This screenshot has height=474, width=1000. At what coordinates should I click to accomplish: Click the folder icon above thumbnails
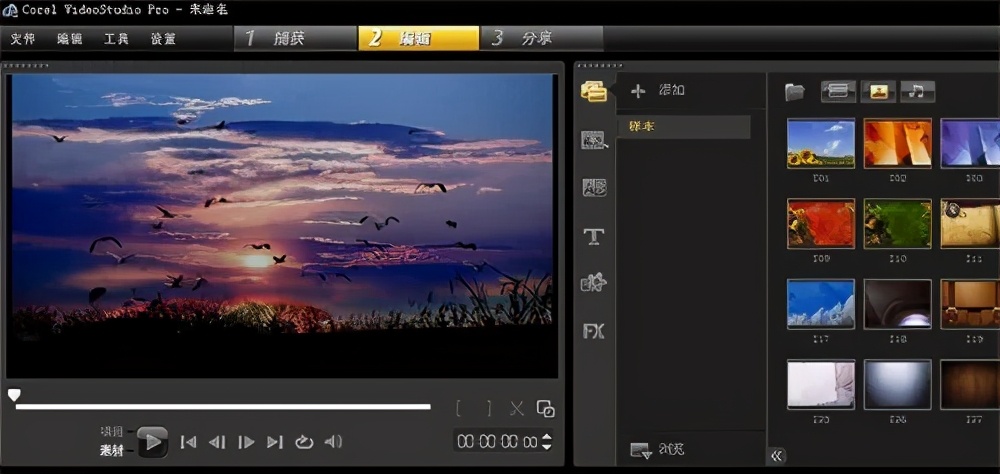click(x=795, y=92)
